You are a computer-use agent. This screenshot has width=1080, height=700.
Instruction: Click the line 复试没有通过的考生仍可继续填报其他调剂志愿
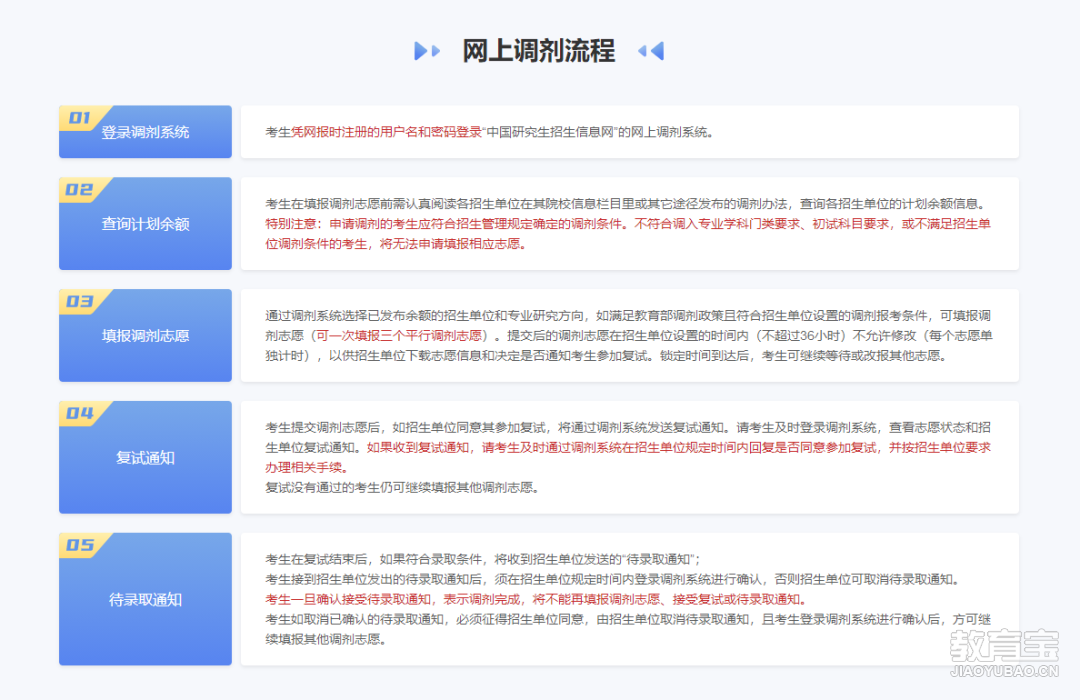click(402, 488)
